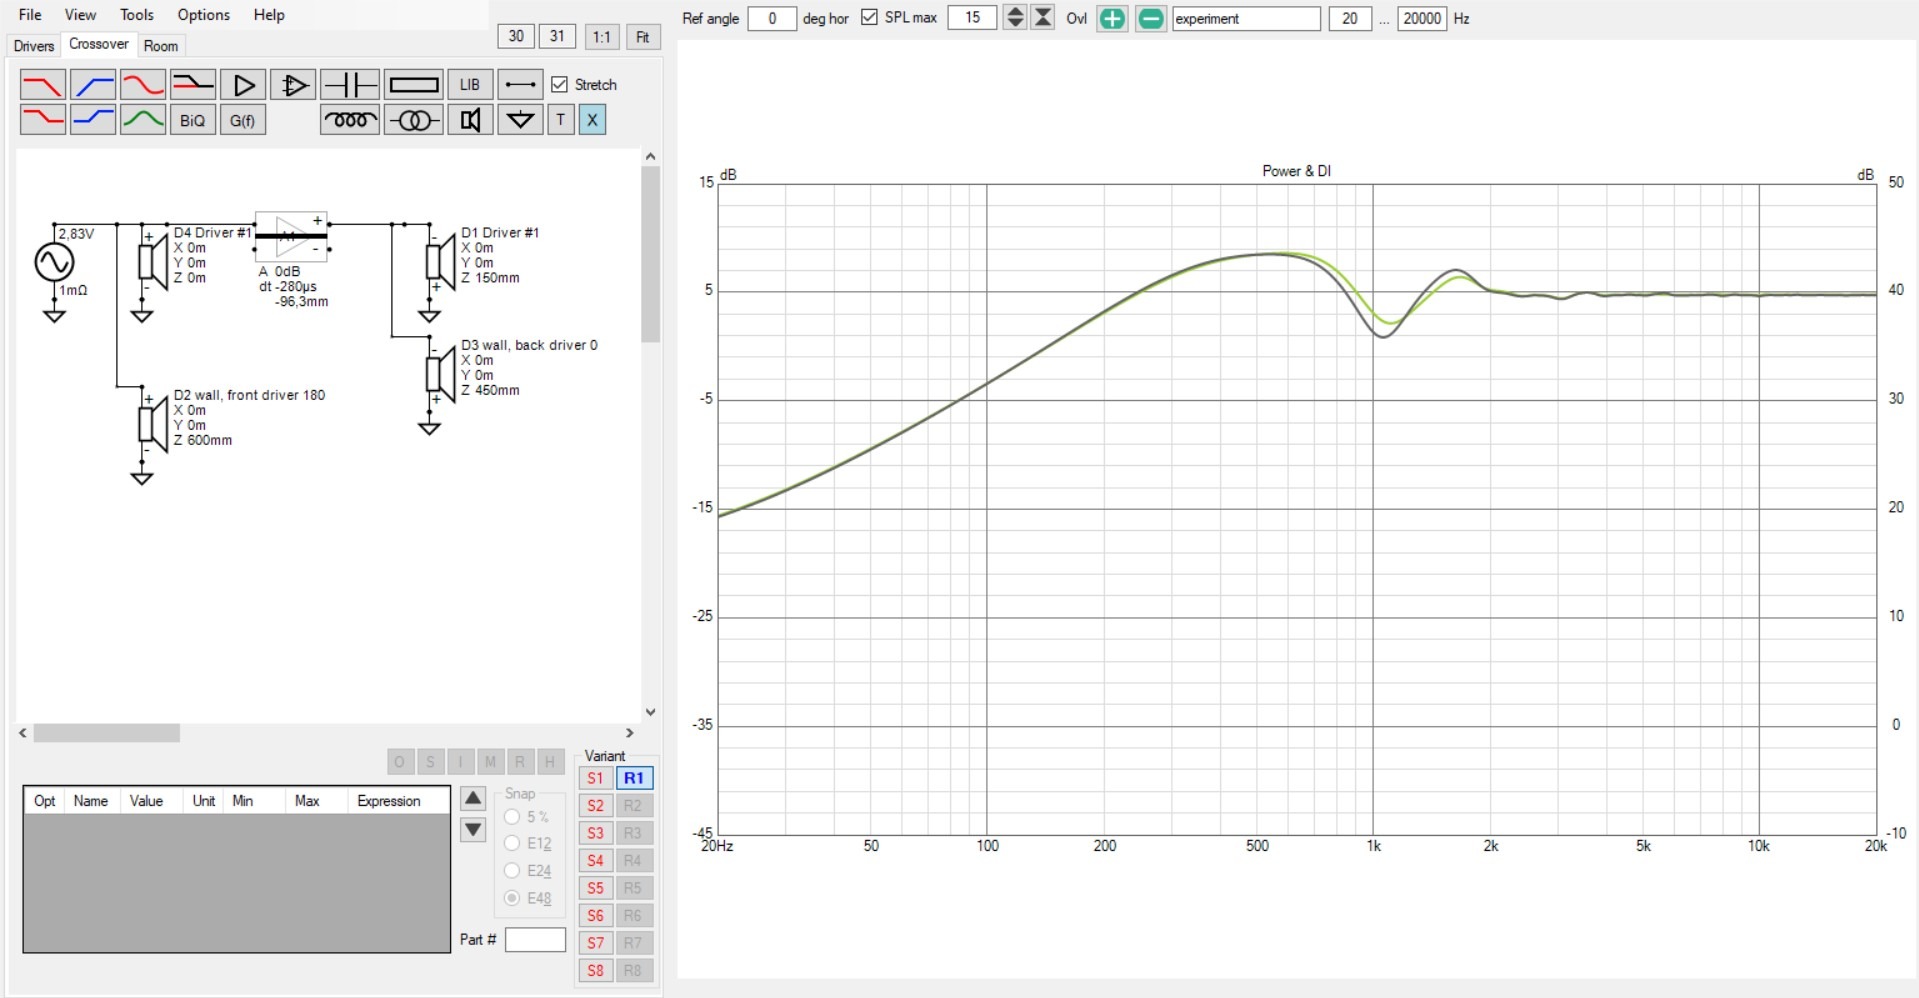Screen dimensions: 1919x998
Task: Move part up with up arrow
Action: [473, 798]
